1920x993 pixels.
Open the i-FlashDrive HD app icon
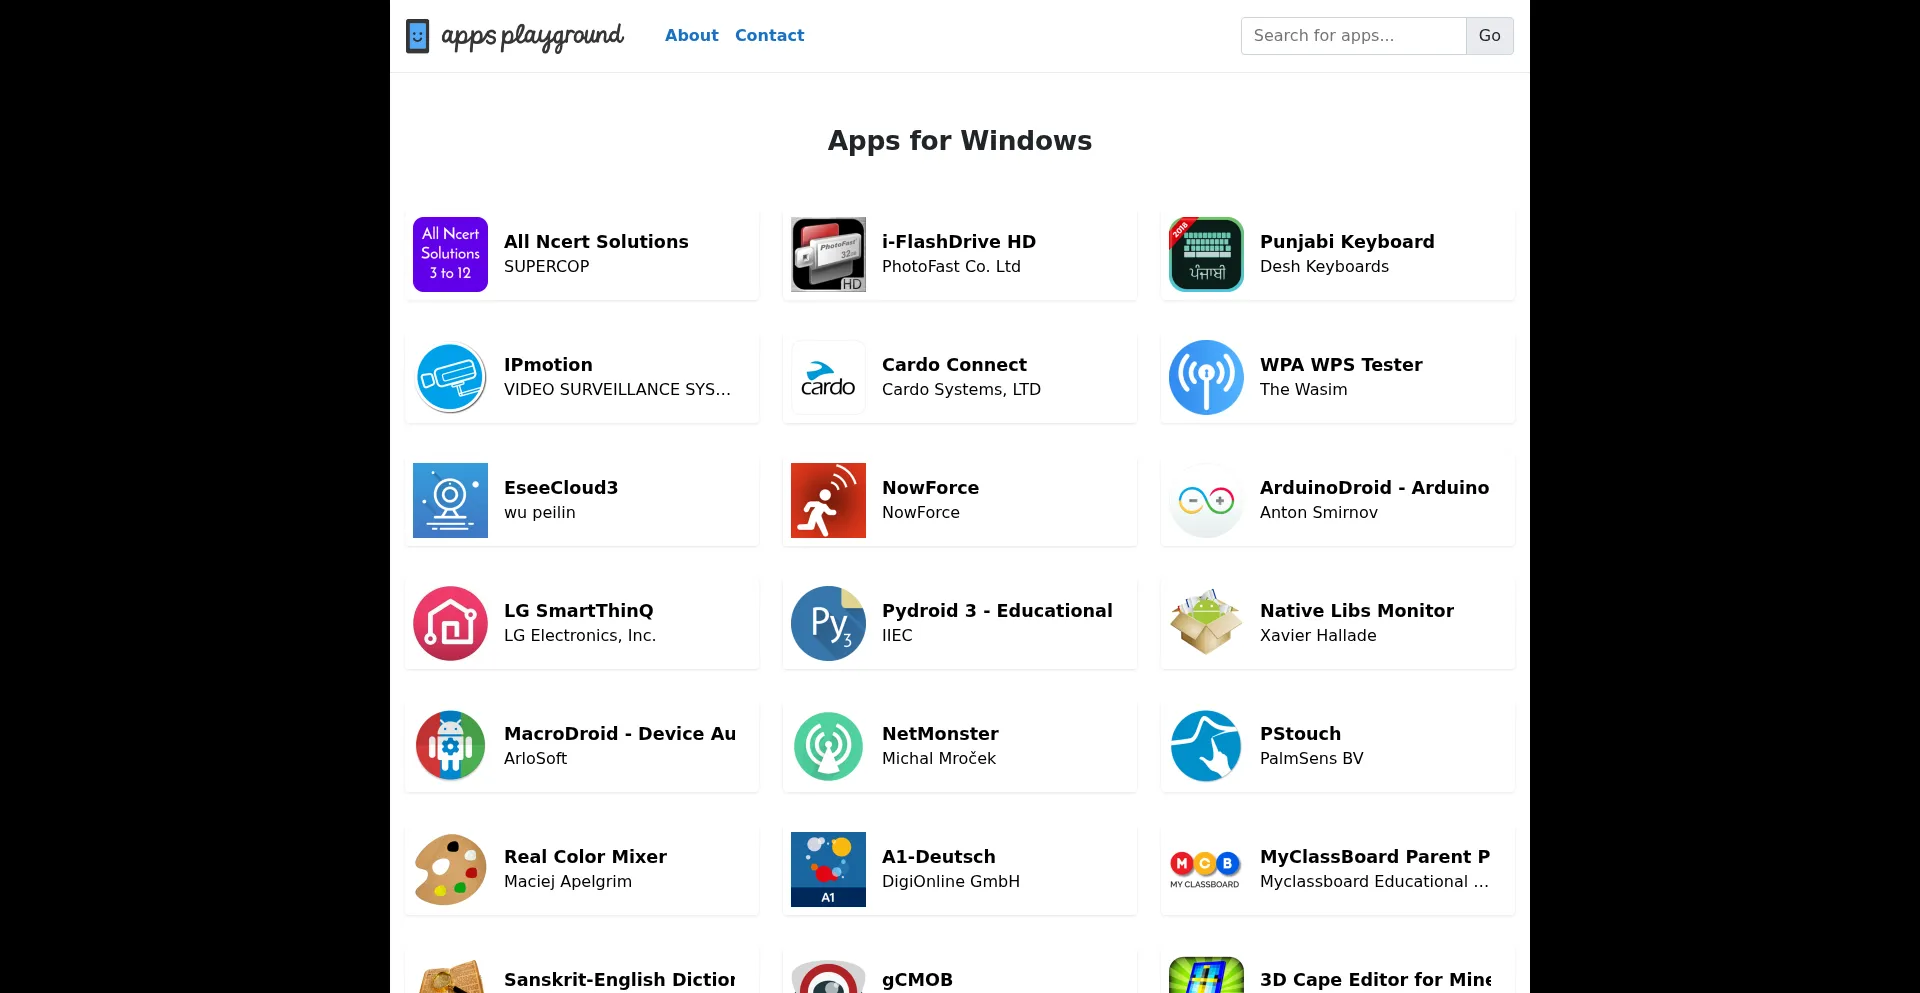[828, 254]
